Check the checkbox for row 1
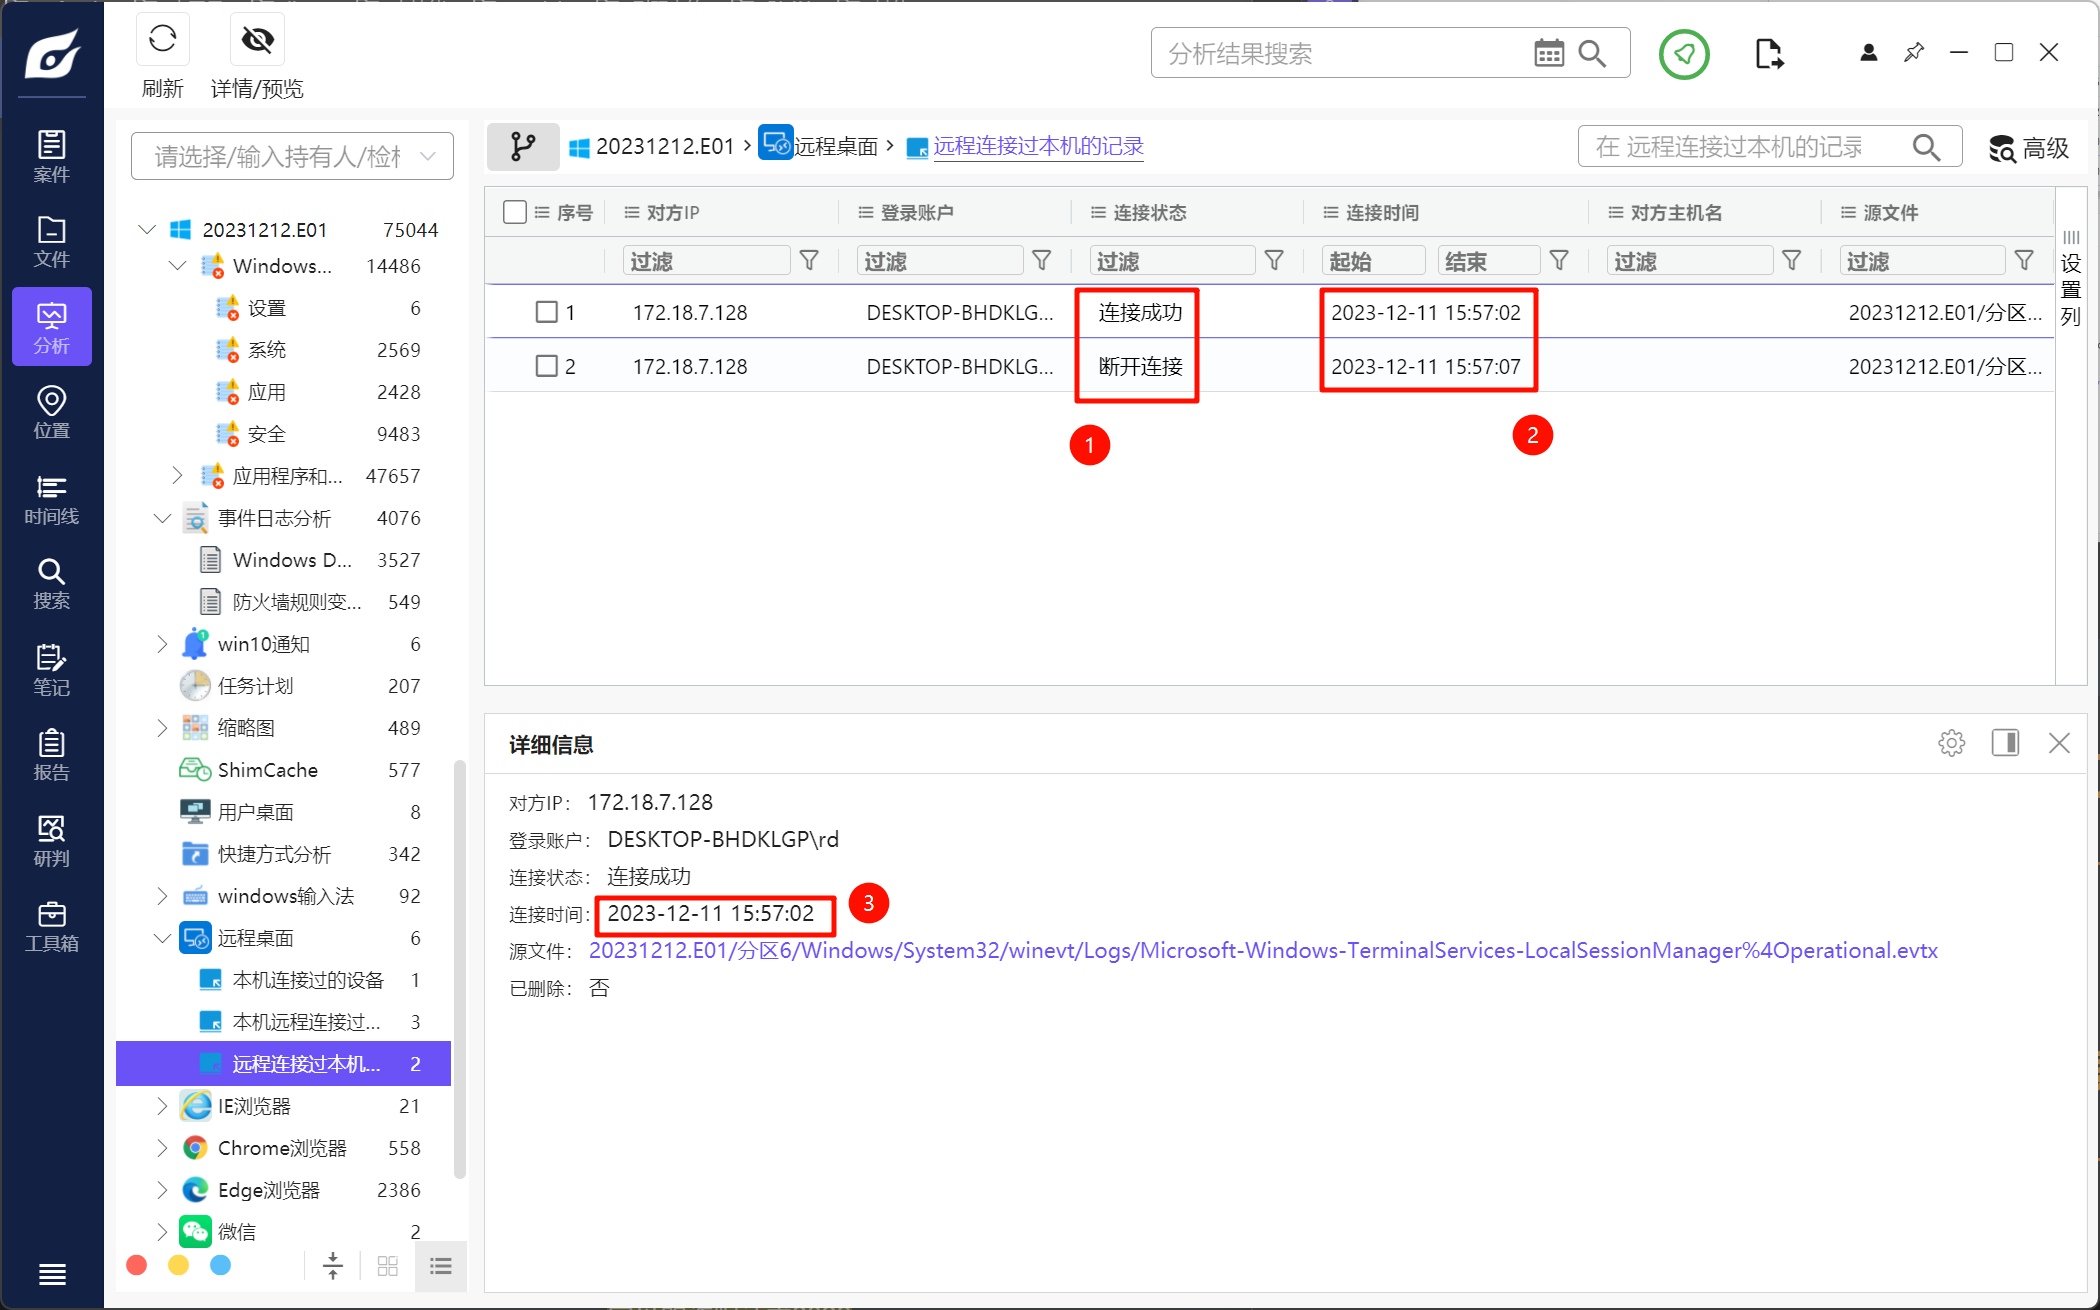Screen dimensions: 2100x1310 coord(546,312)
